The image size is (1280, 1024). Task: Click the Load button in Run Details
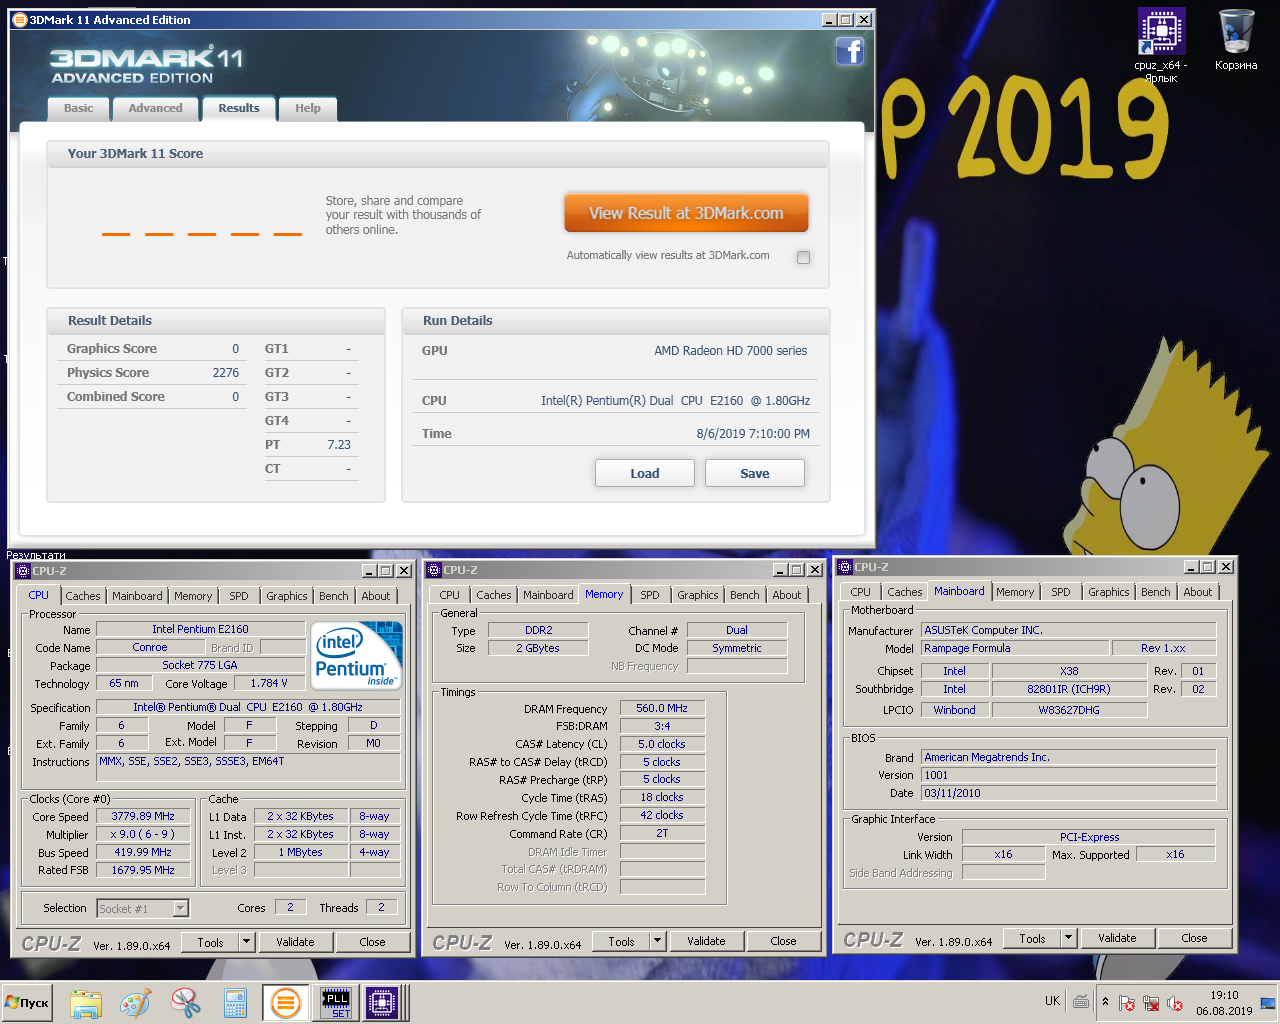click(x=645, y=473)
